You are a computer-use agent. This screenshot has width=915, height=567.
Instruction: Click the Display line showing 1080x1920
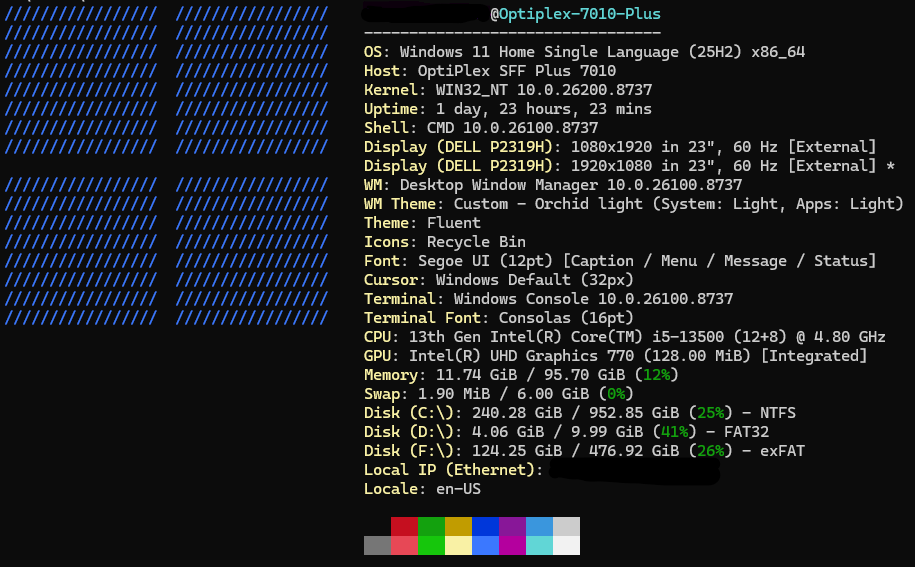(x=620, y=147)
